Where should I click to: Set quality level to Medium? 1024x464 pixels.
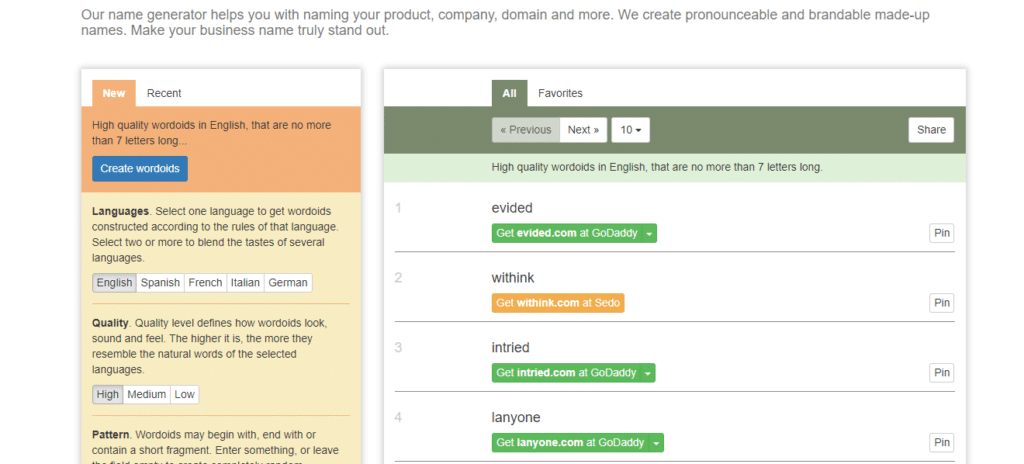pos(146,395)
